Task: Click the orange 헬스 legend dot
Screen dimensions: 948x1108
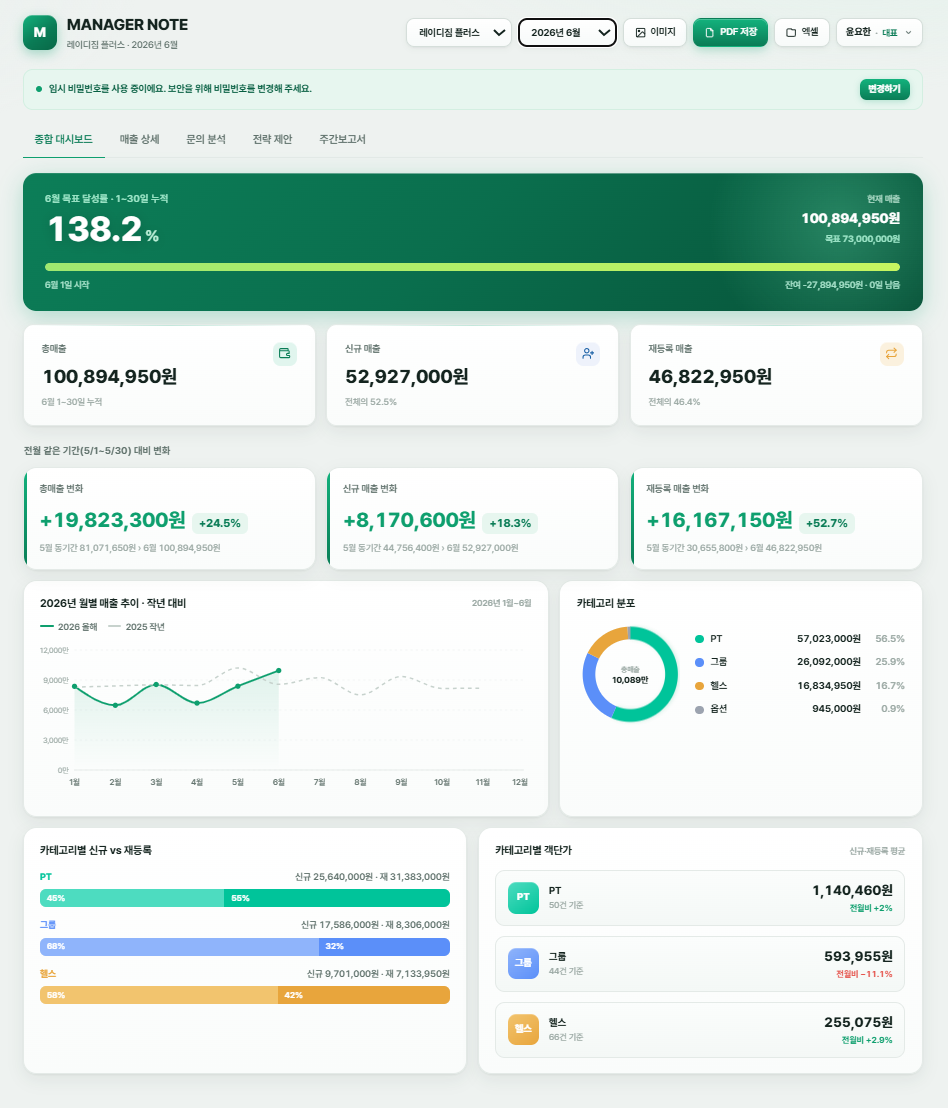Action: pos(699,685)
